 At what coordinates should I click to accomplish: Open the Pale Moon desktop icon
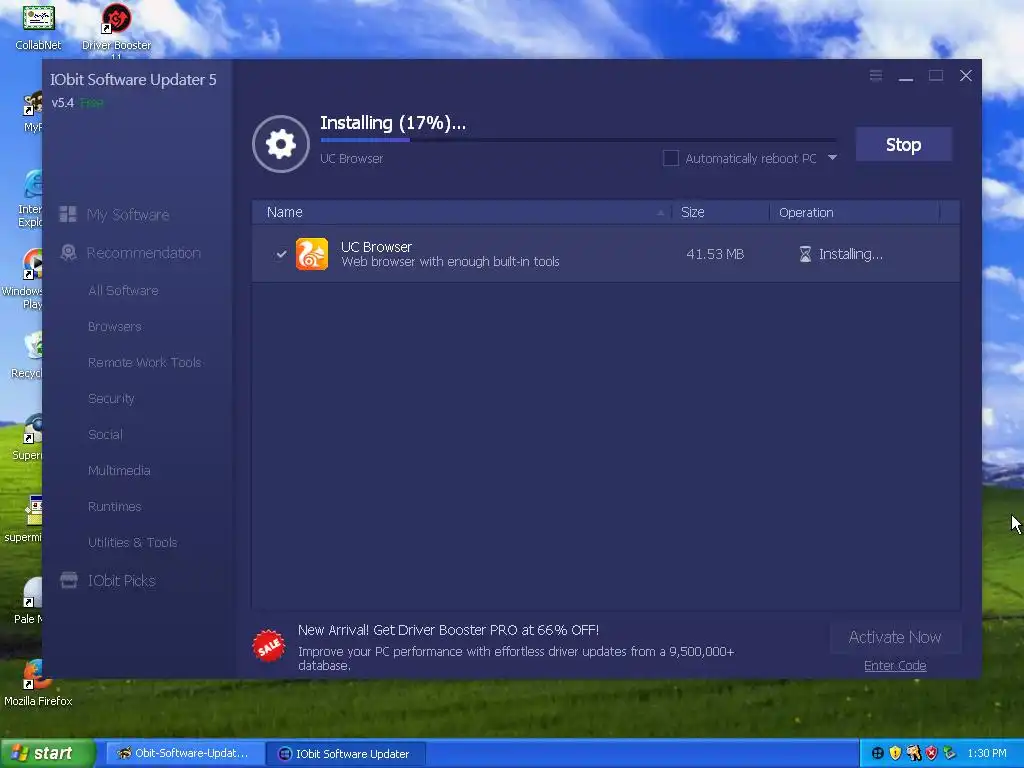pos(28,601)
